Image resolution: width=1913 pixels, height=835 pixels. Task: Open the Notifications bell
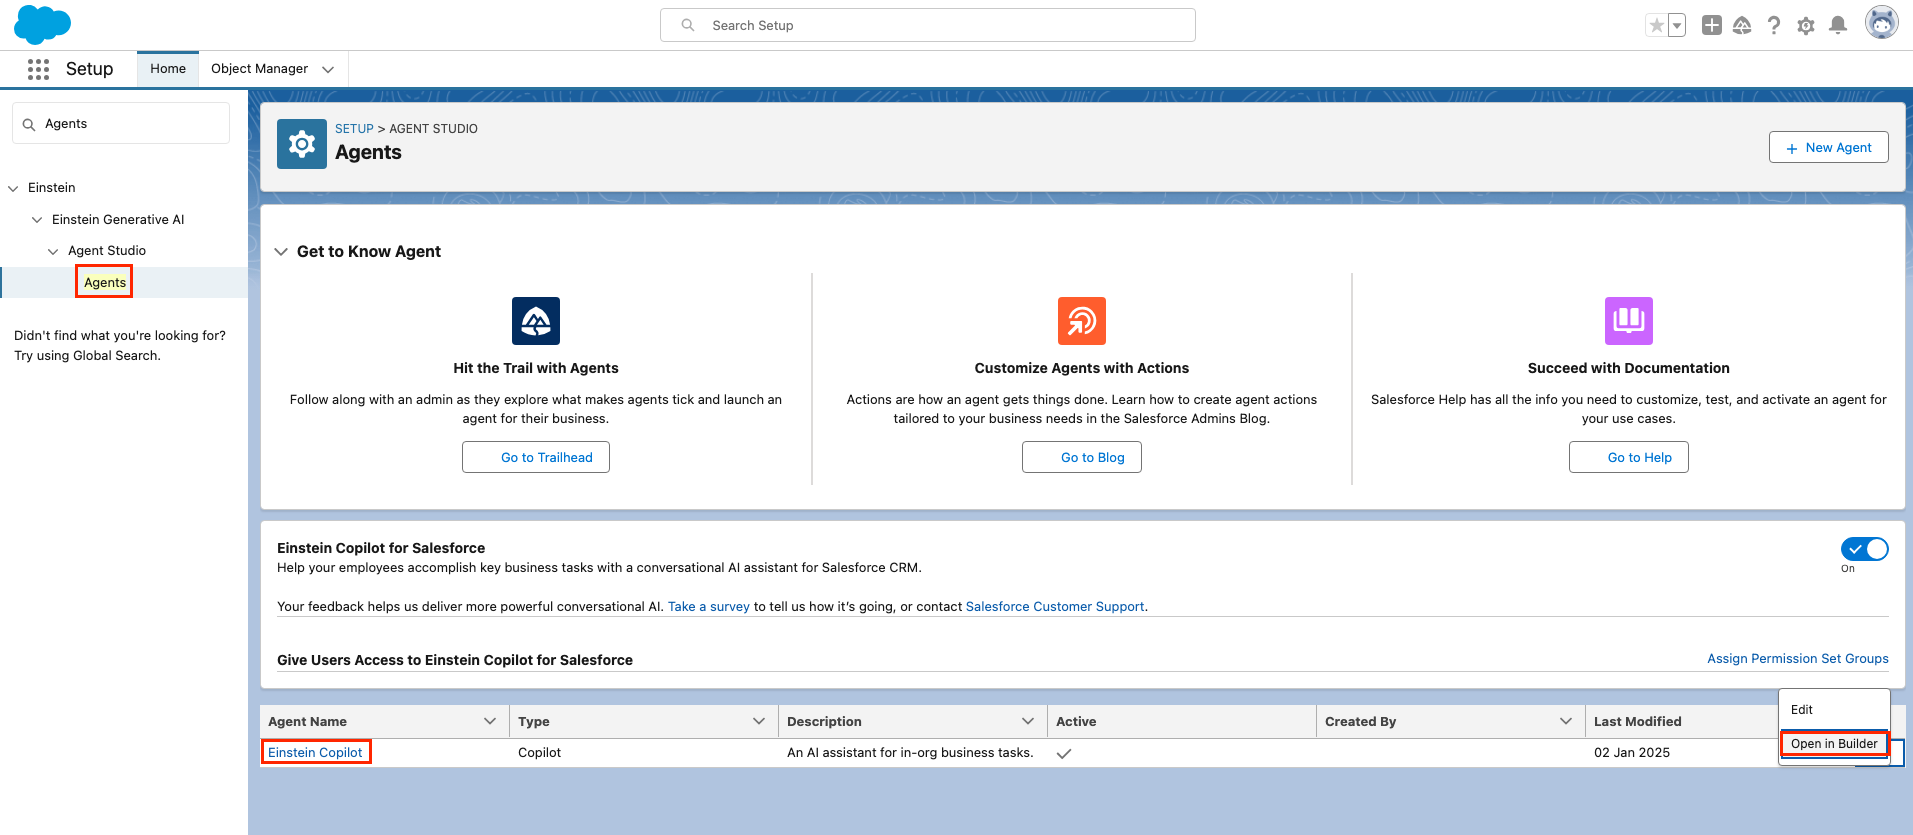[x=1838, y=25]
